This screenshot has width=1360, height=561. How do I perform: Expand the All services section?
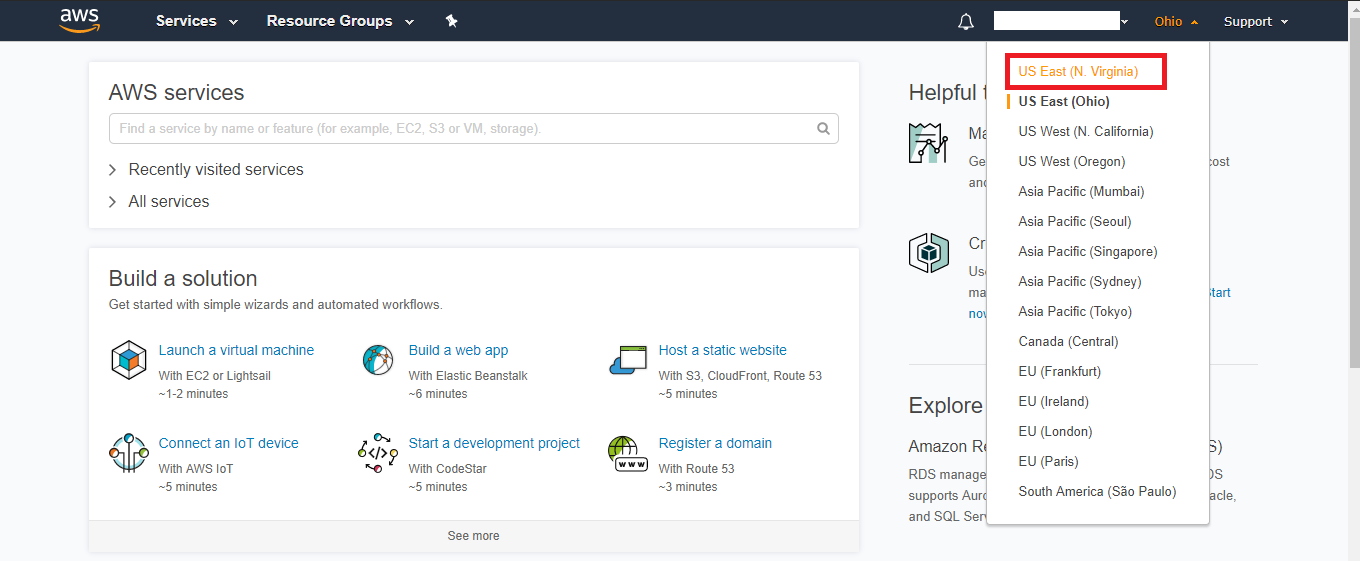168,202
